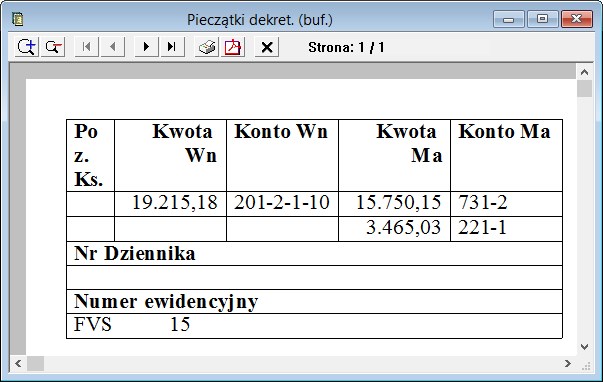Image resolution: width=603 pixels, height=382 pixels.
Task: Click the Poz. Ks. column header
Action: 89,155
